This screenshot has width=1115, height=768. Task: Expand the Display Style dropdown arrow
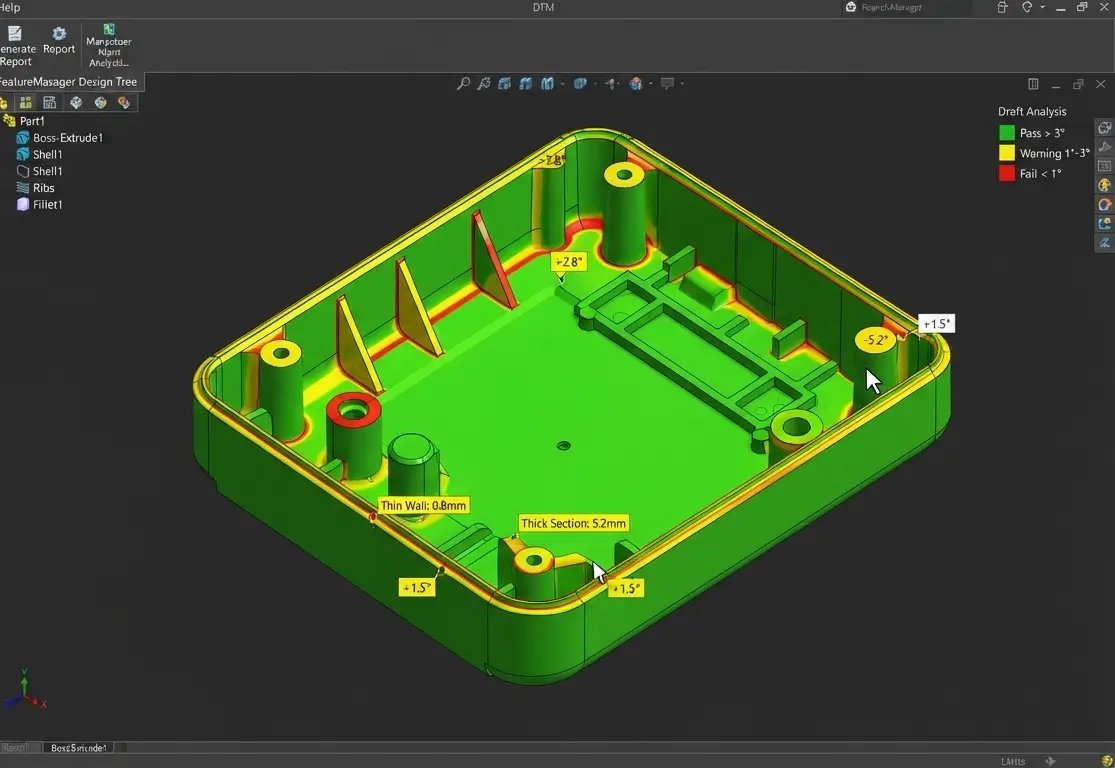pyautogui.click(x=595, y=84)
